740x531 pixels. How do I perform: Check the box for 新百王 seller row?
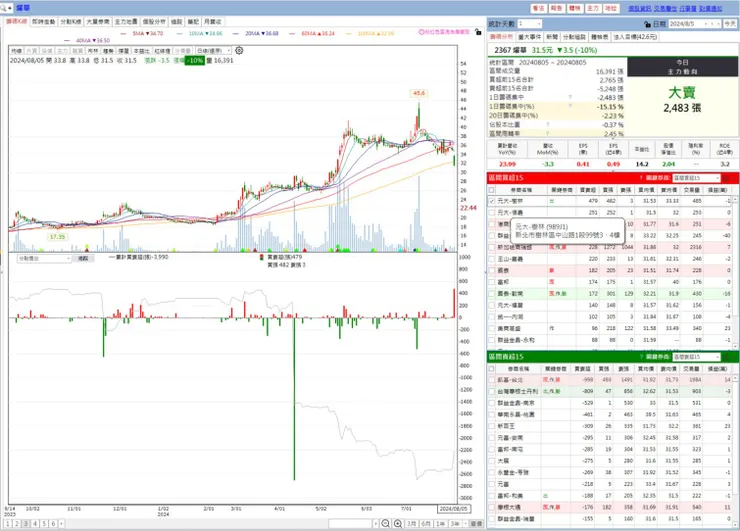click(x=492, y=426)
